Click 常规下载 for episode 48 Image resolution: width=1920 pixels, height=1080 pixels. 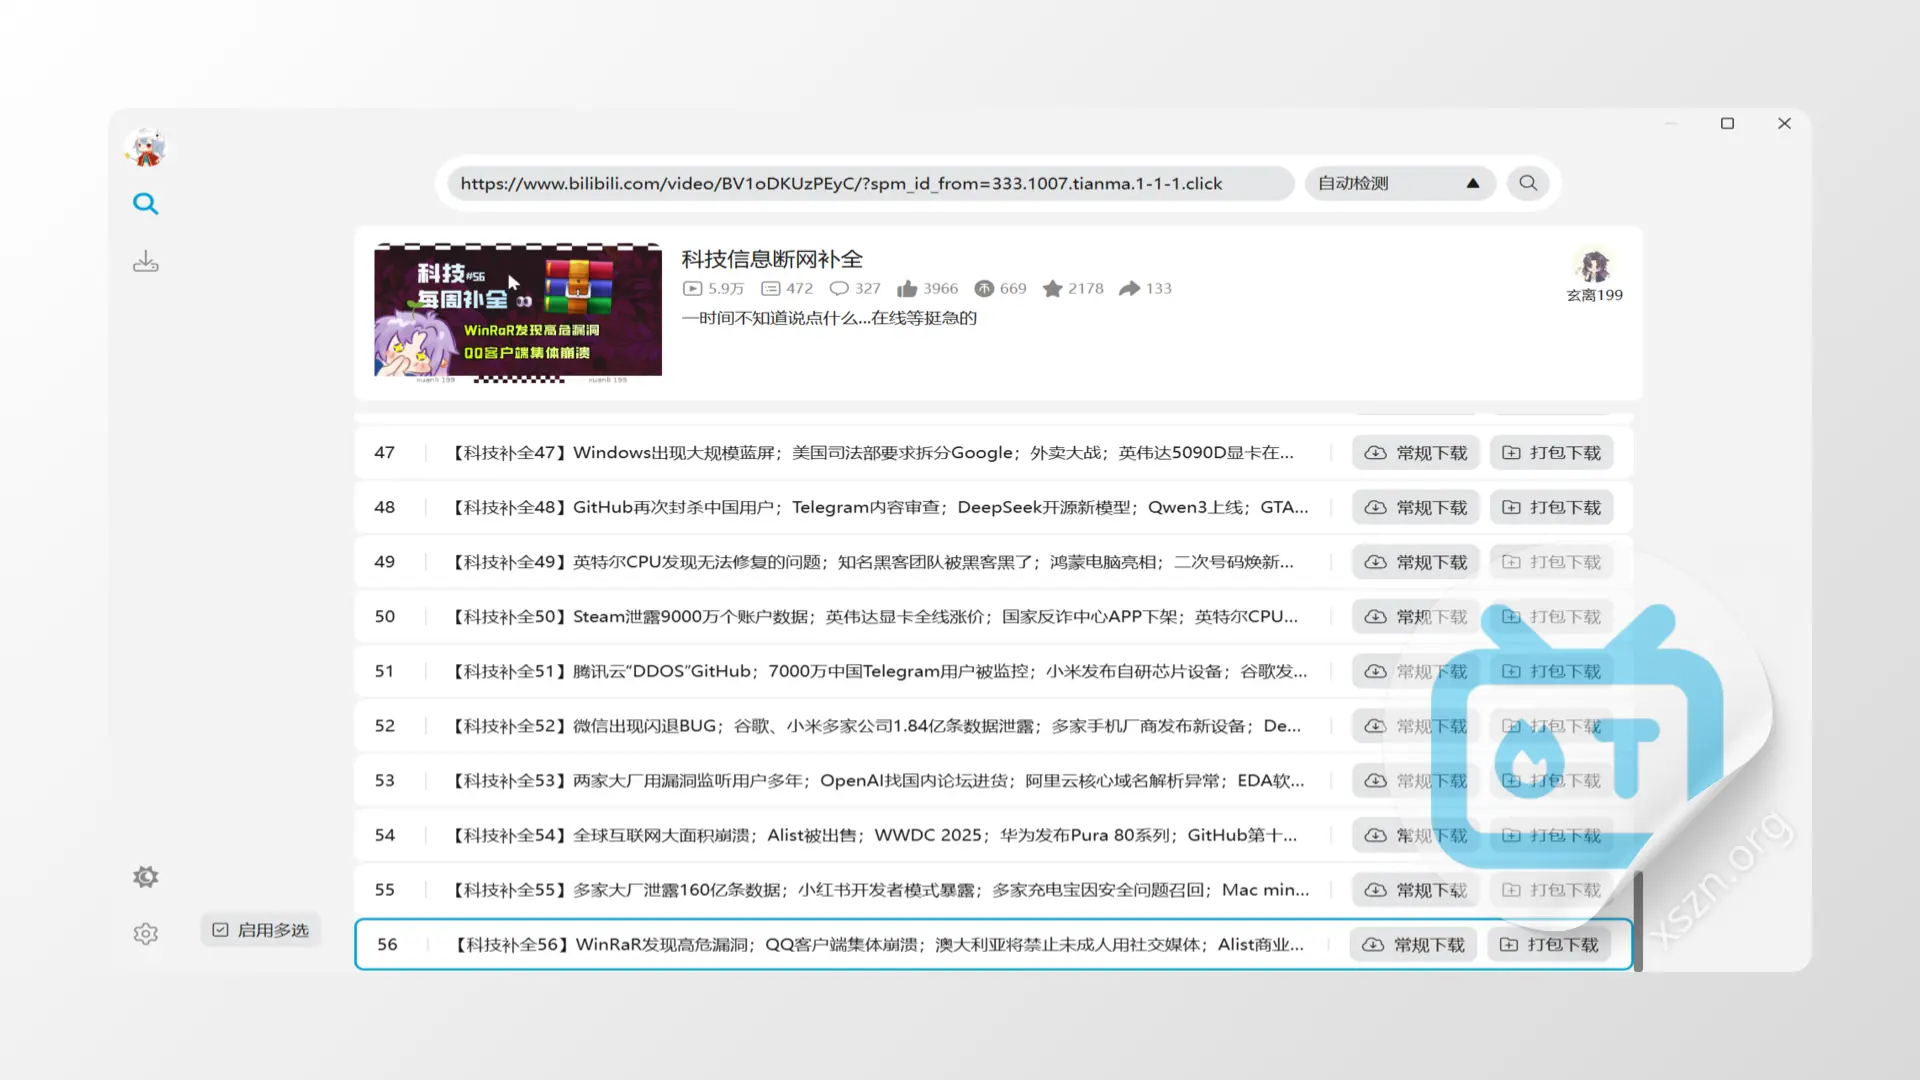click(1416, 508)
